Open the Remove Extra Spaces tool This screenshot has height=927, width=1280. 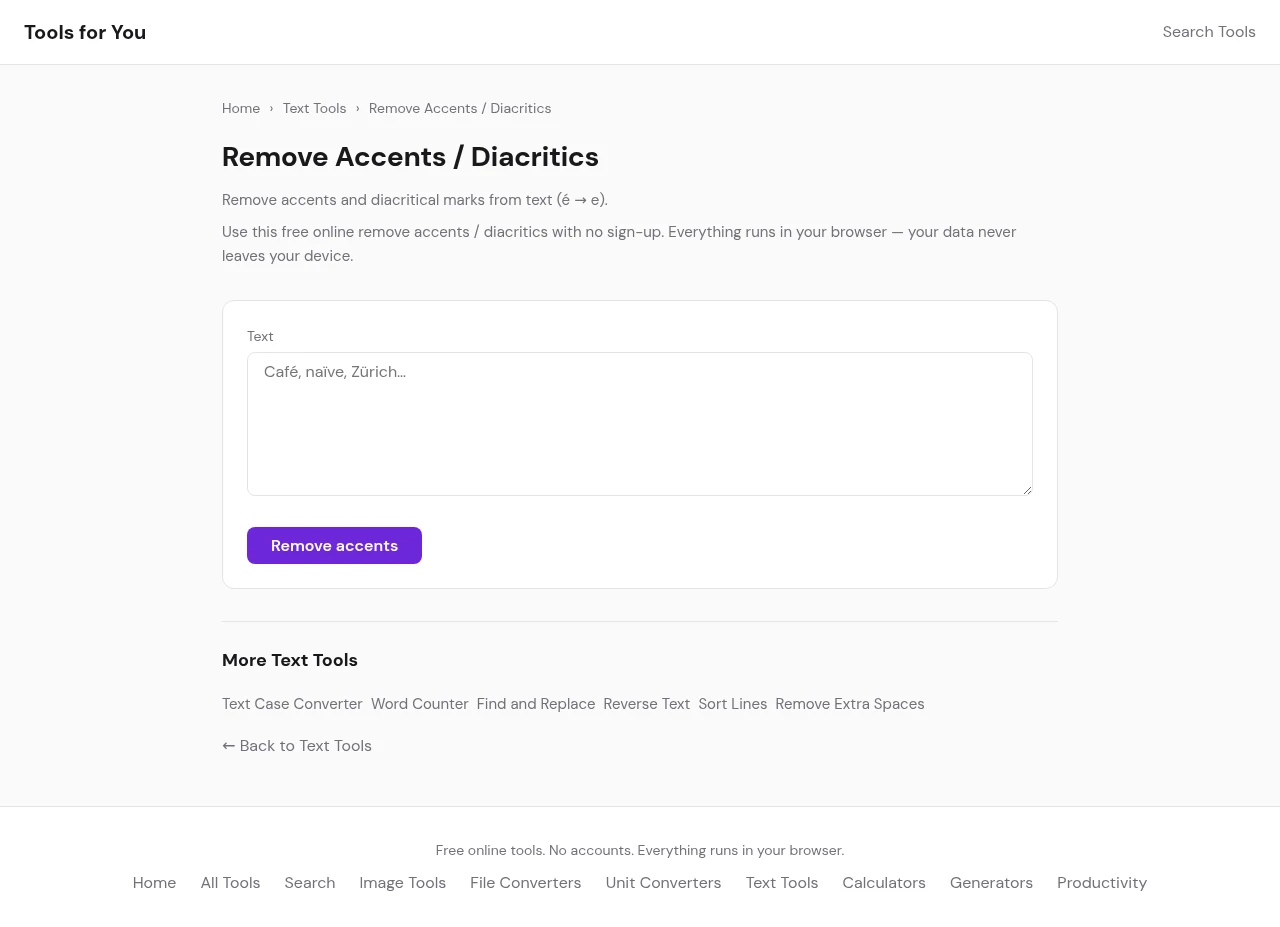tap(849, 704)
